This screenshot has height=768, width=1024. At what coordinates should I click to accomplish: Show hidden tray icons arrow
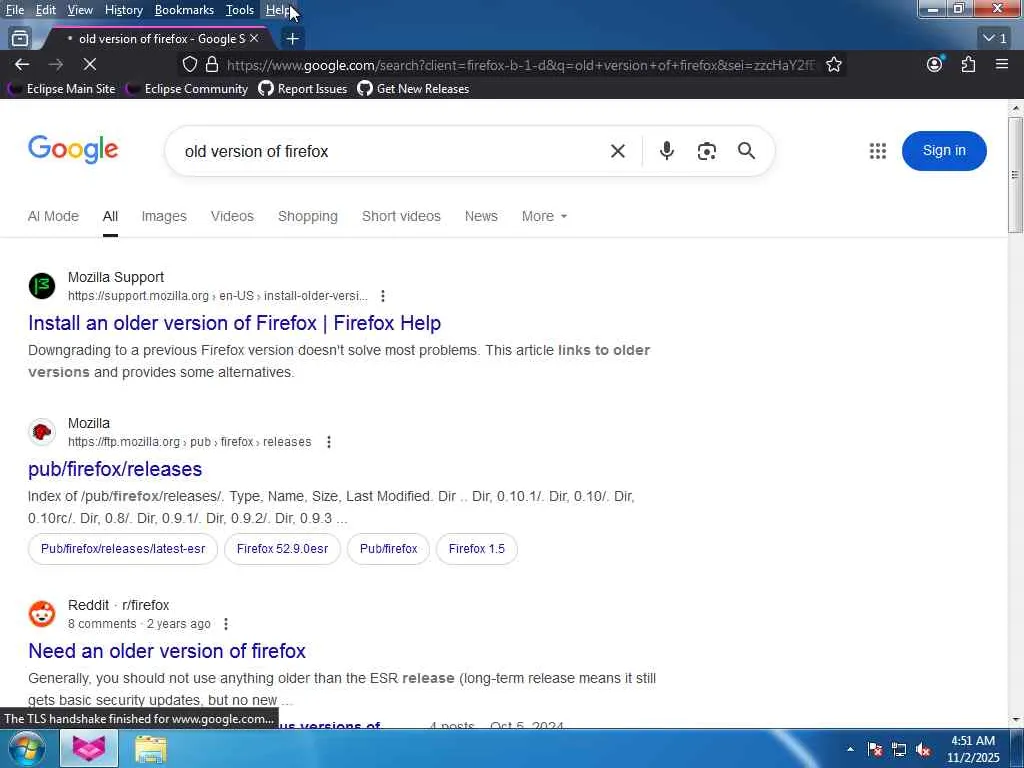pos(850,750)
